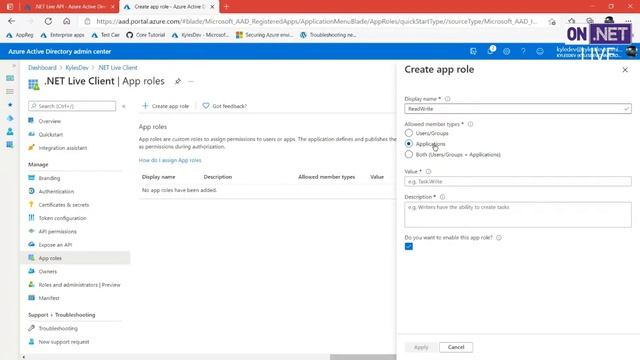Viewport: 640px width, 360px height.
Task: Select the Users/Groups radio button
Action: (x=409, y=133)
